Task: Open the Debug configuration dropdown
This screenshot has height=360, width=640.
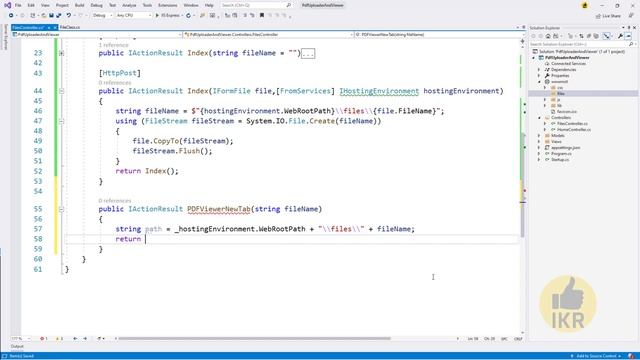Action: [x=102, y=16]
